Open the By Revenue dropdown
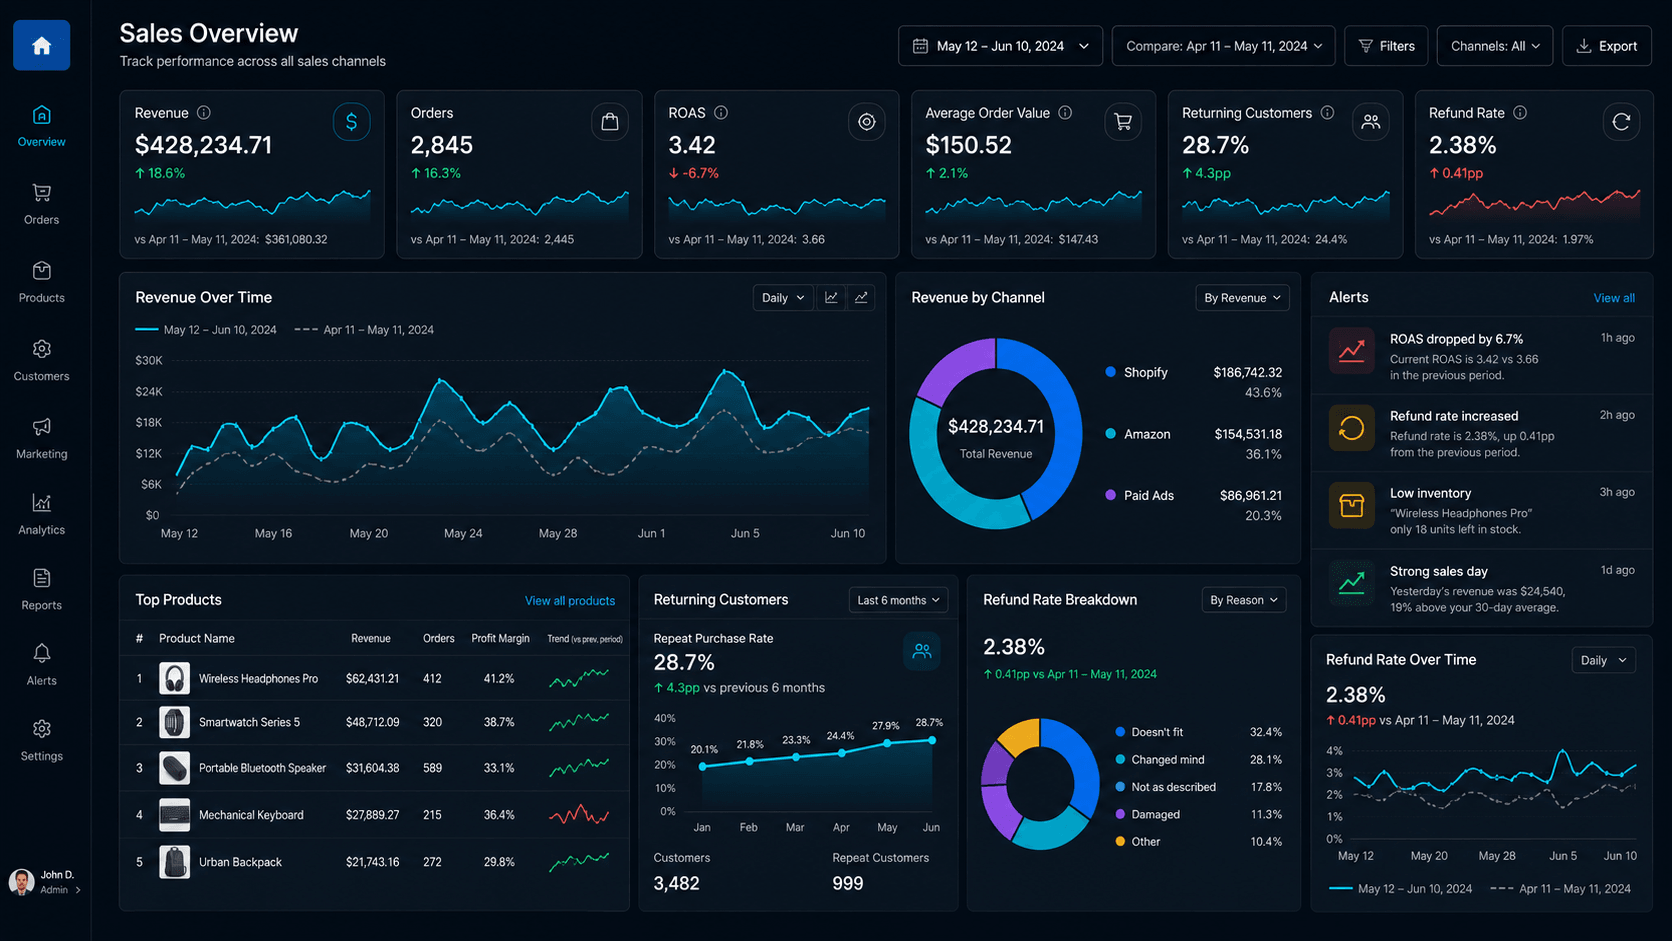This screenshot has height=941, width=1672. tap(1242, 298)
